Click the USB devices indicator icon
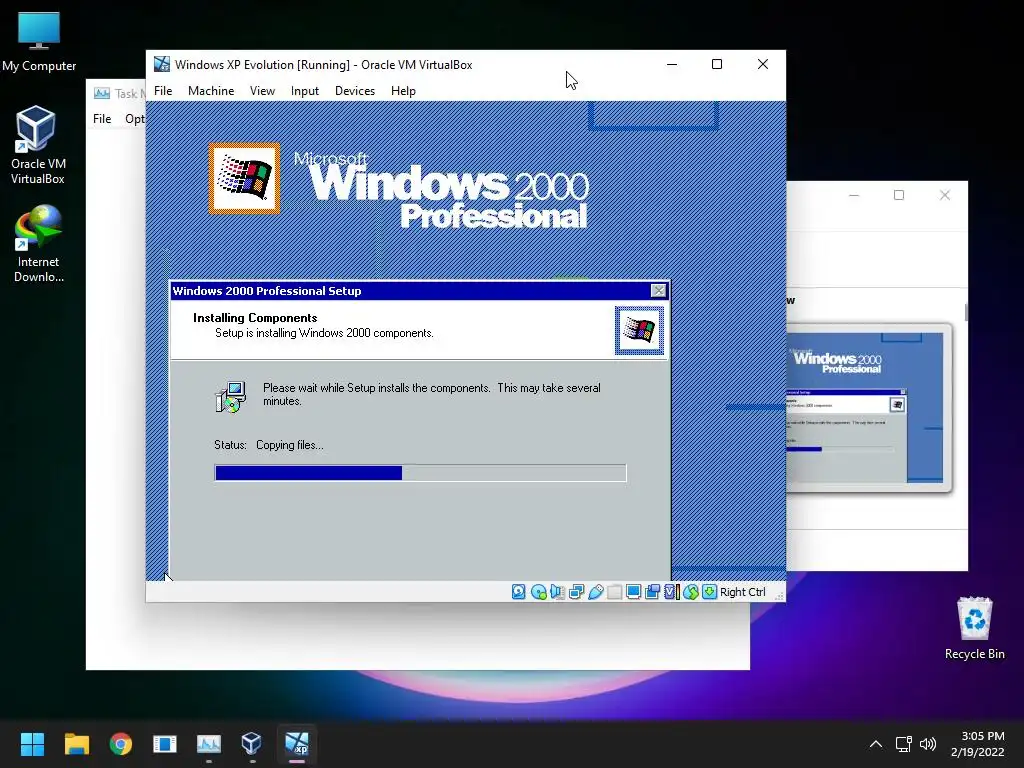 [x=596, y=592]
